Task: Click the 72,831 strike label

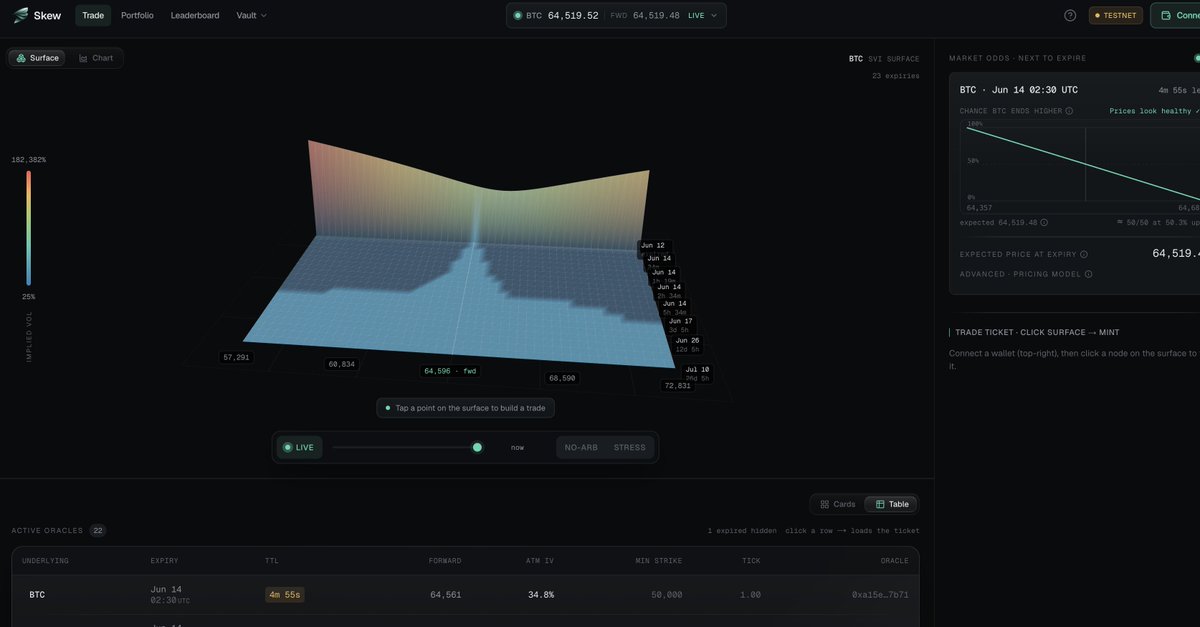Action: pos(677,385)
